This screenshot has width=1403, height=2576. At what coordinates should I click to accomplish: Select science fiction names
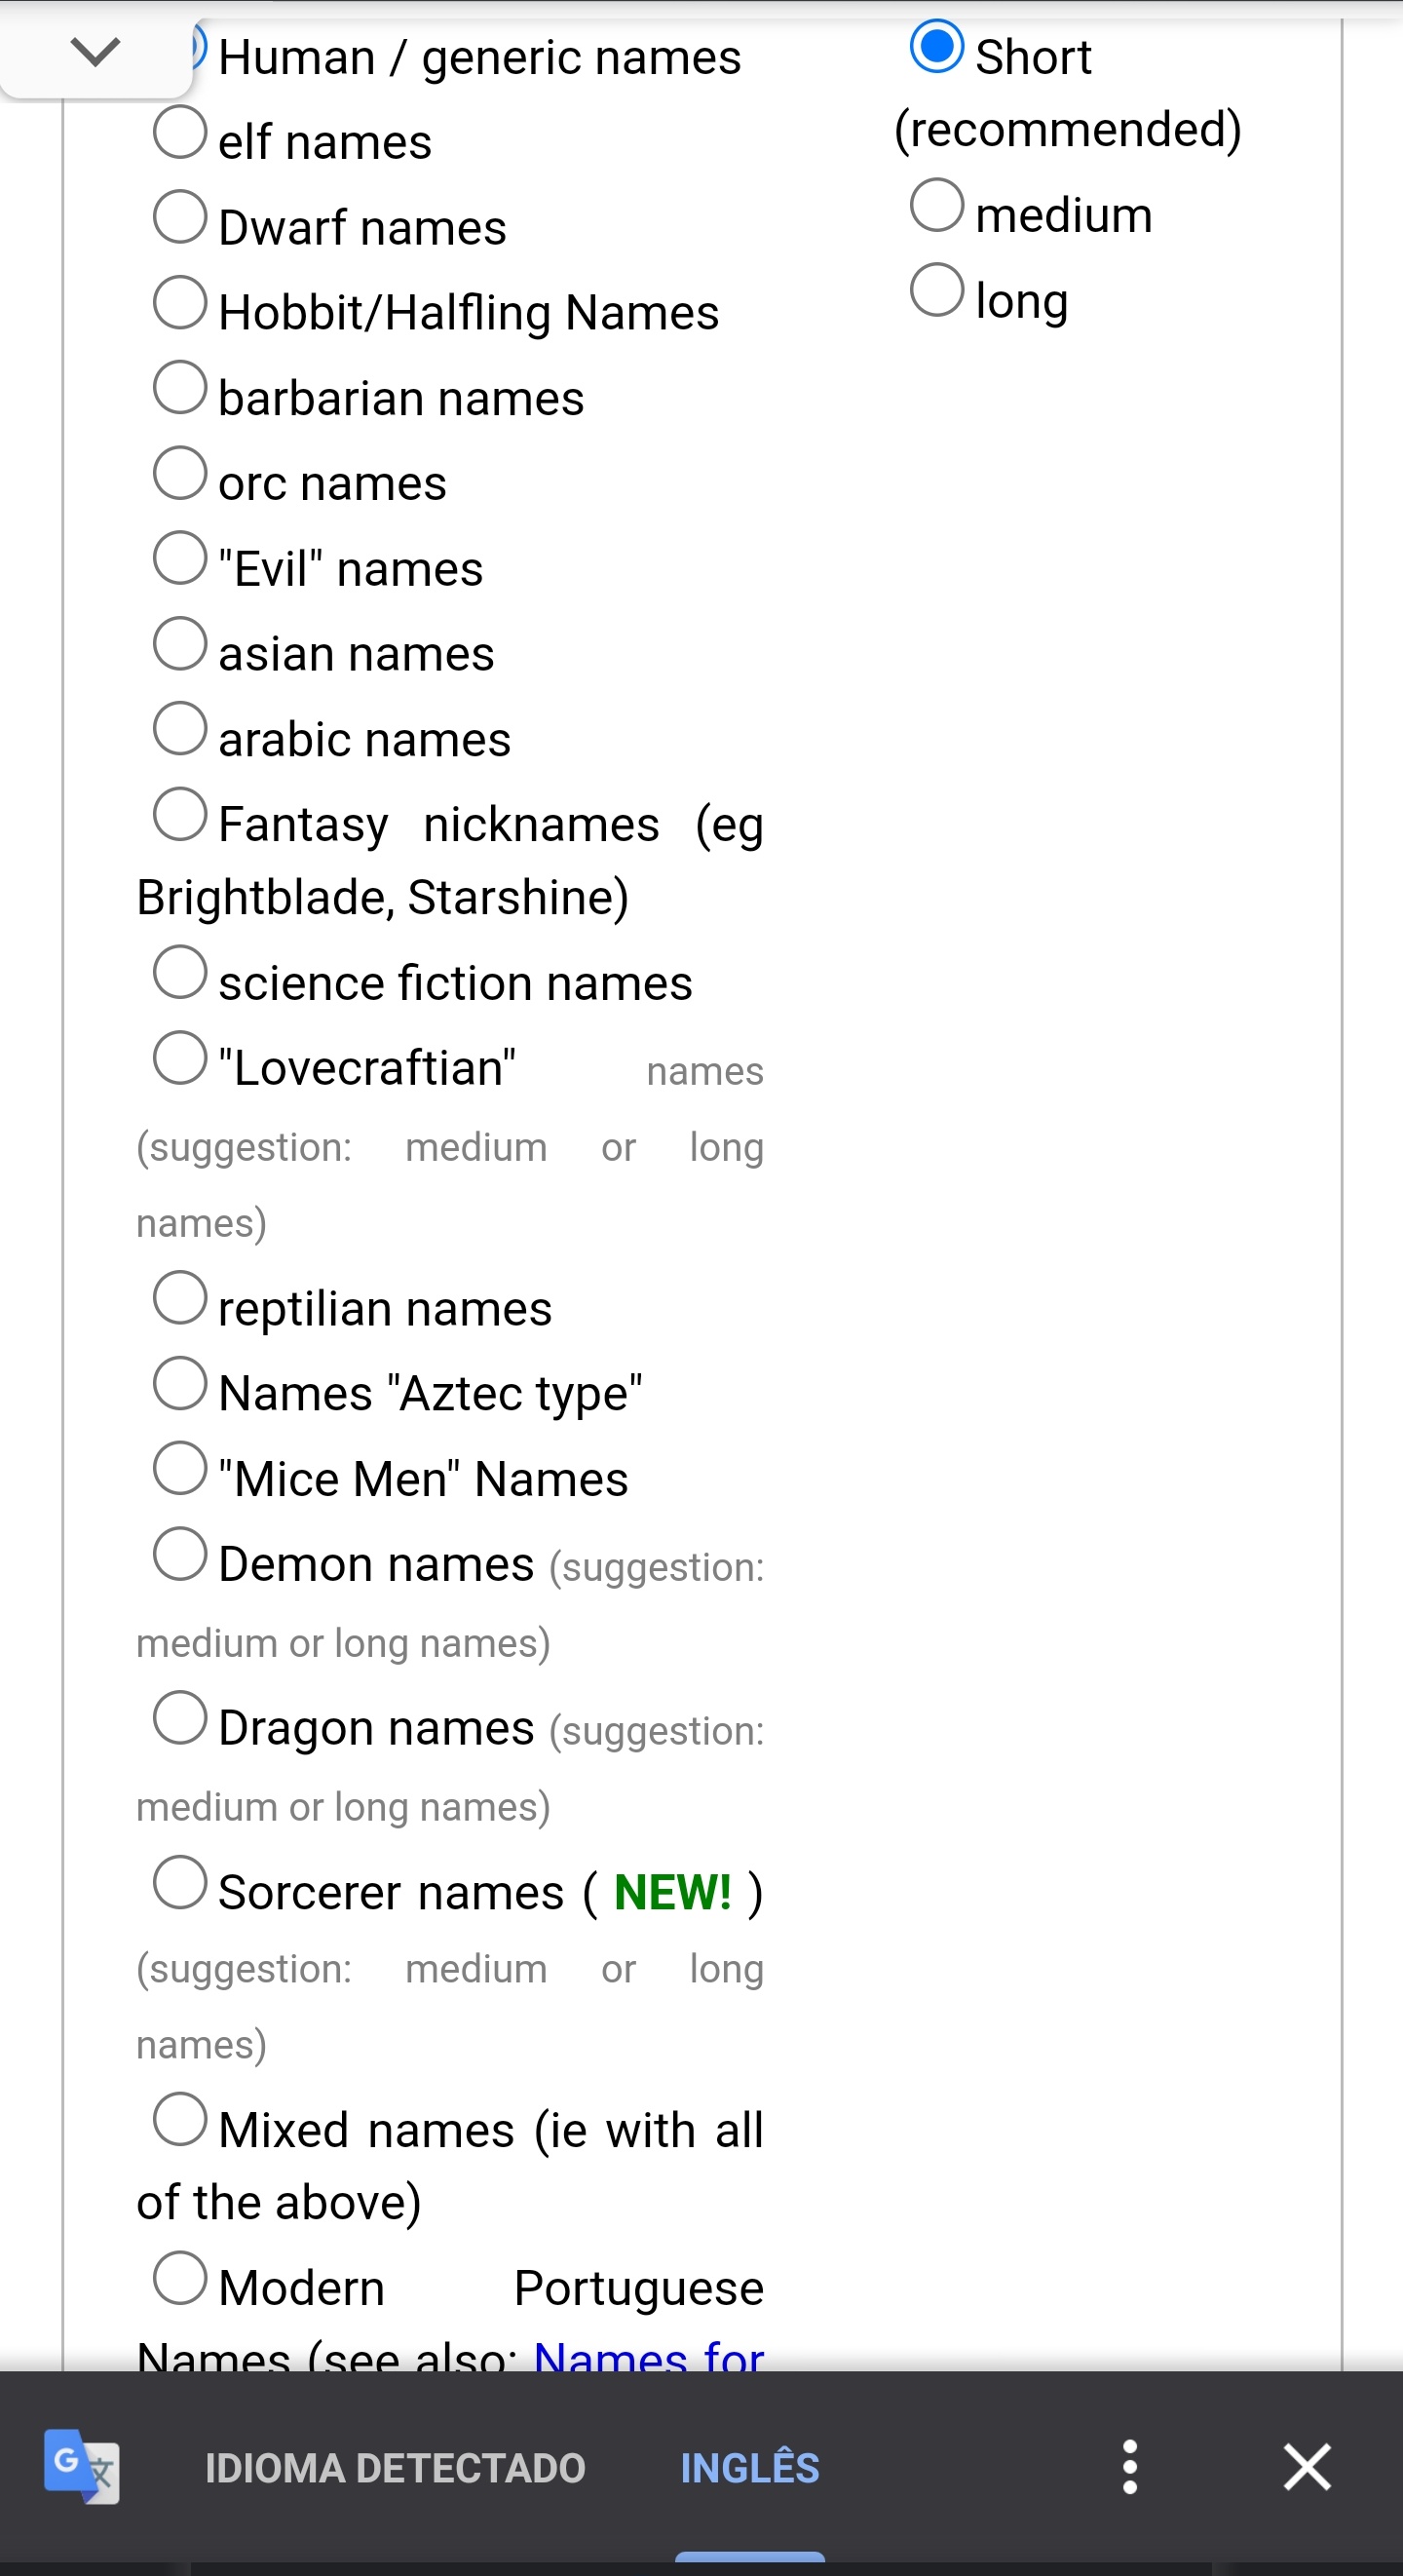[x=180, y=972]
